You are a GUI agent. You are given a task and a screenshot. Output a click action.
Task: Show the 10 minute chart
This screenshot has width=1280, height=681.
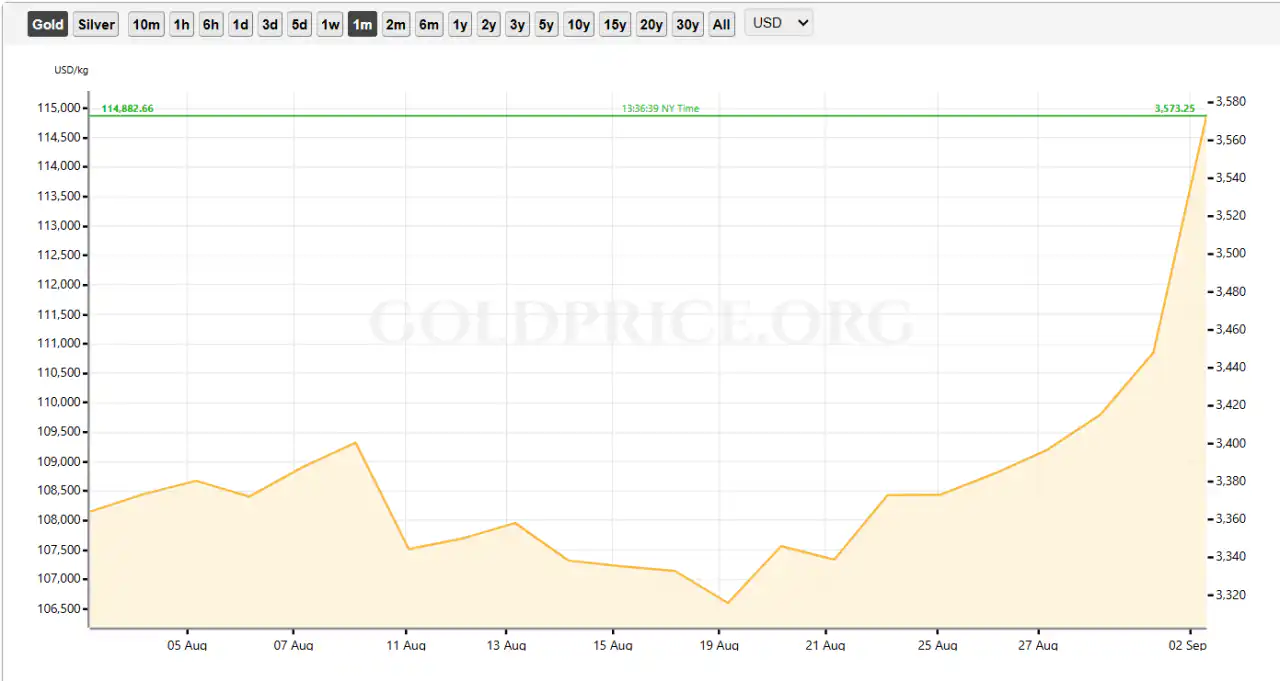(x=145, y=23)
